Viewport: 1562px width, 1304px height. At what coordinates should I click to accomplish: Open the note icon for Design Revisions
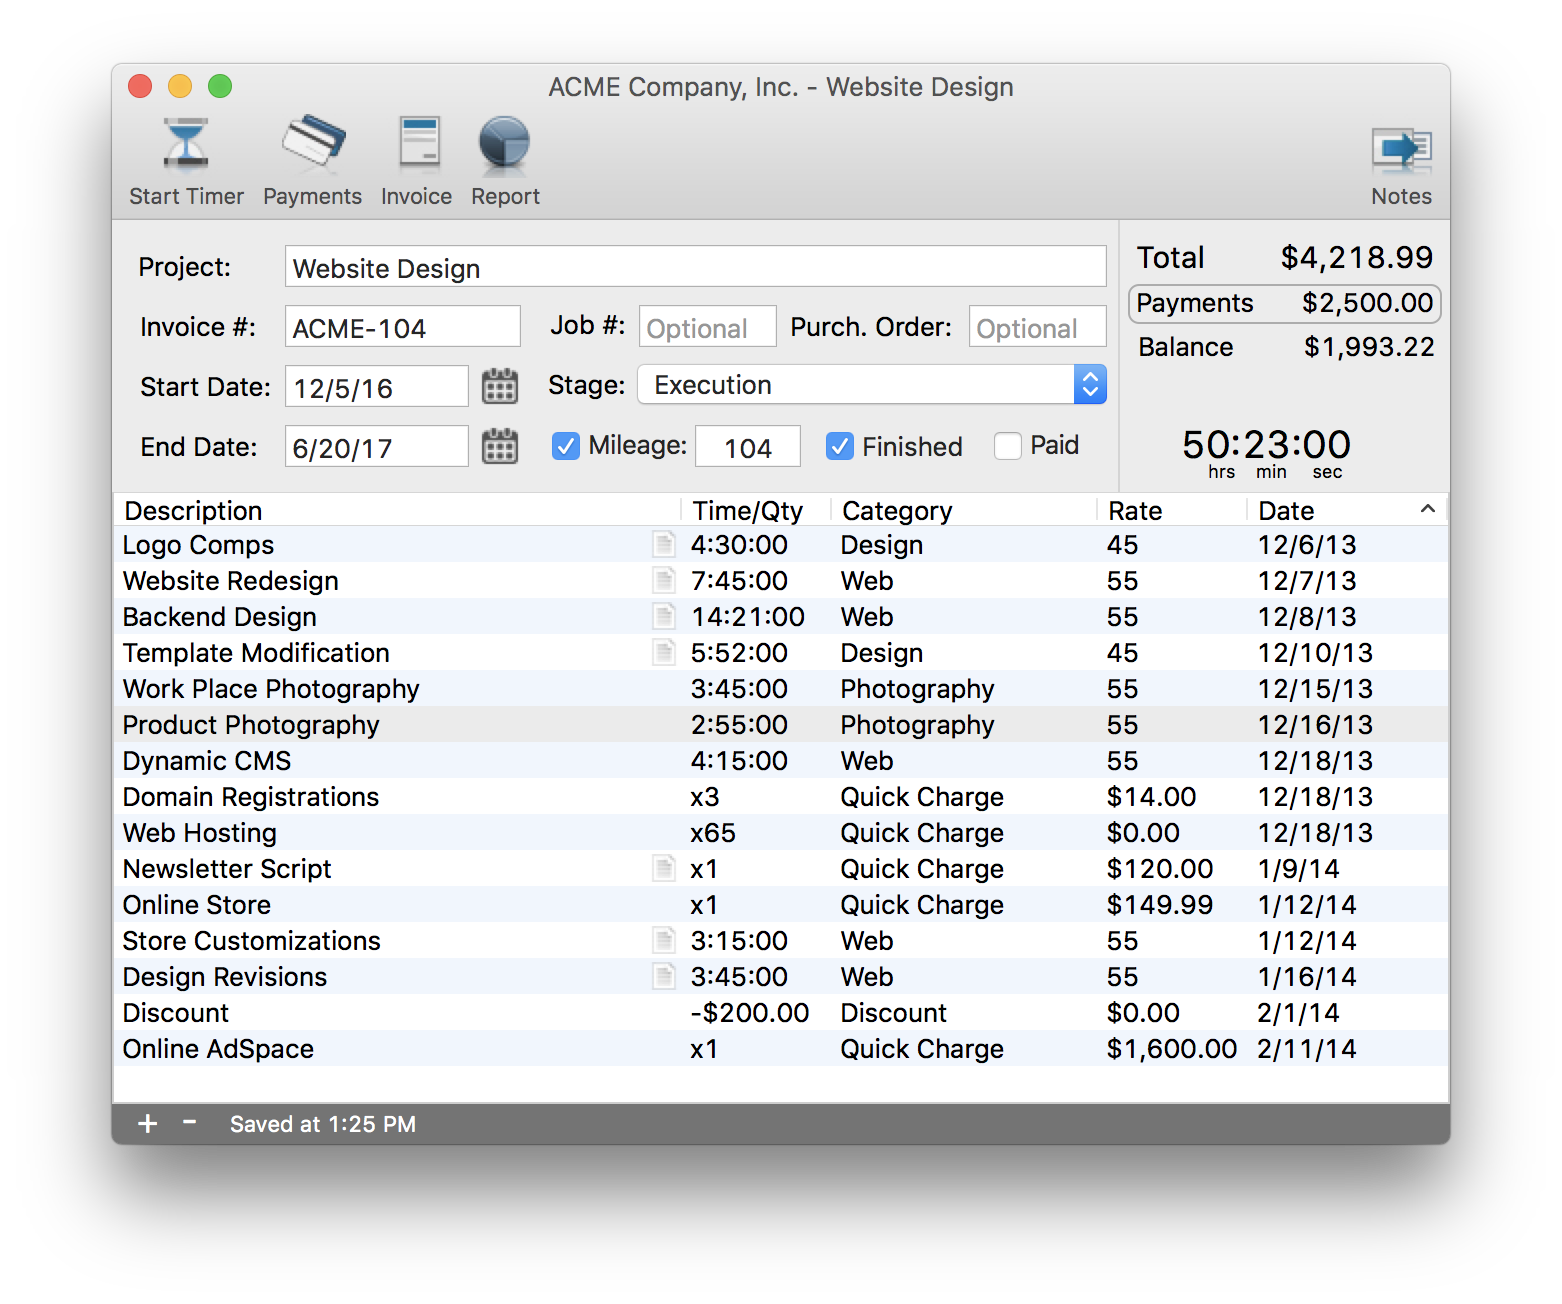[x=663, y=976]
